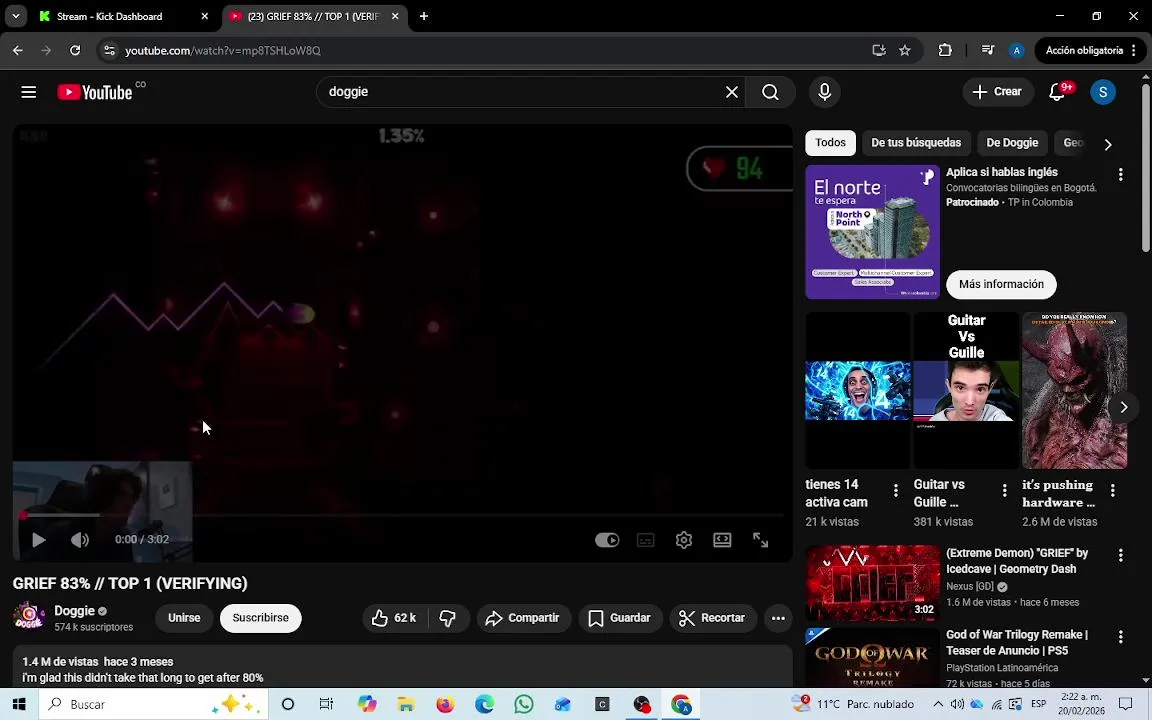
Task: Bookmark this page with the star
Action: pos(904,50)
